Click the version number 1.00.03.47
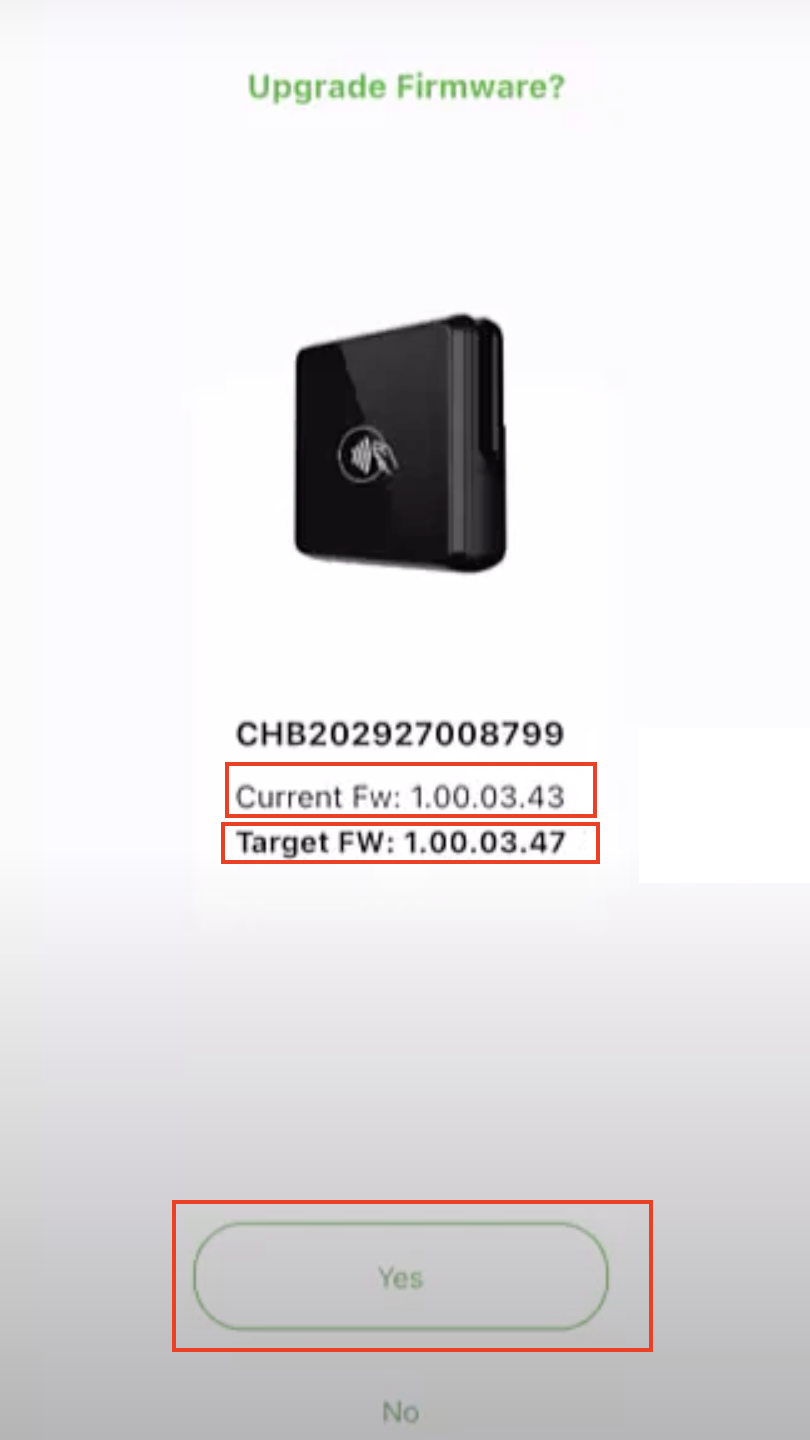This screenshot has height=1440, width=810. pos(485,843)
